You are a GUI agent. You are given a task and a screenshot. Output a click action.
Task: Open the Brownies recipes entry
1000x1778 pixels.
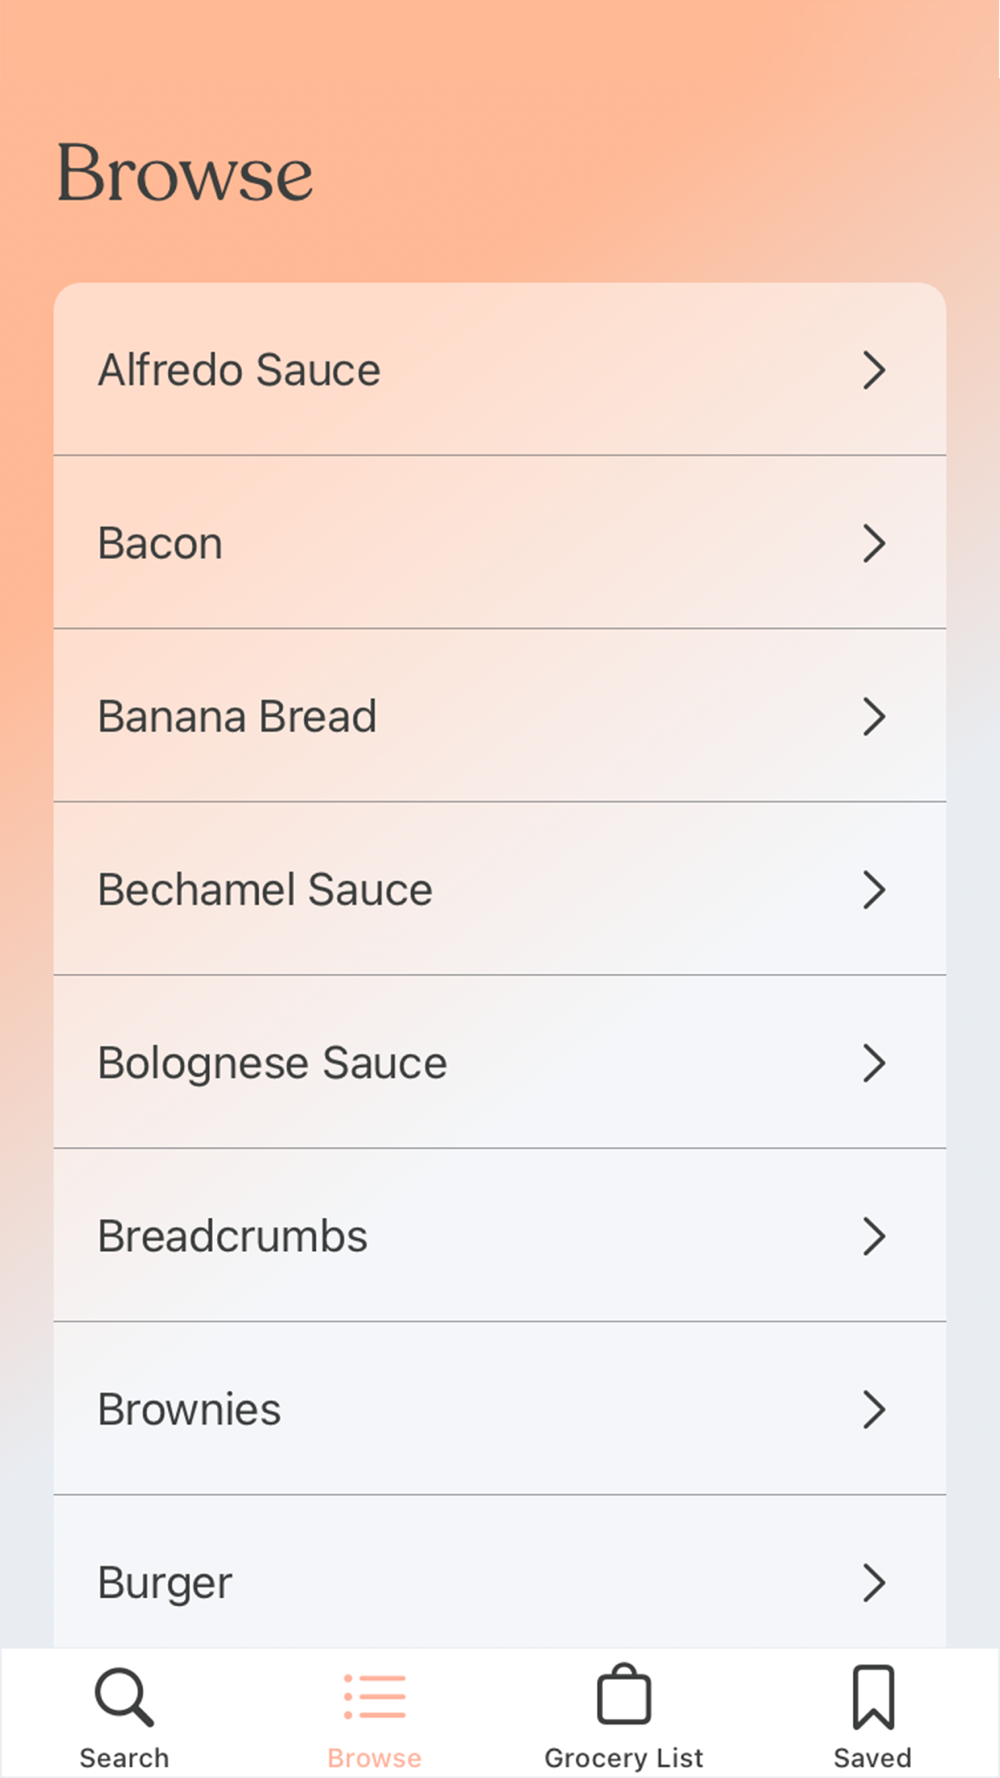190,1410
